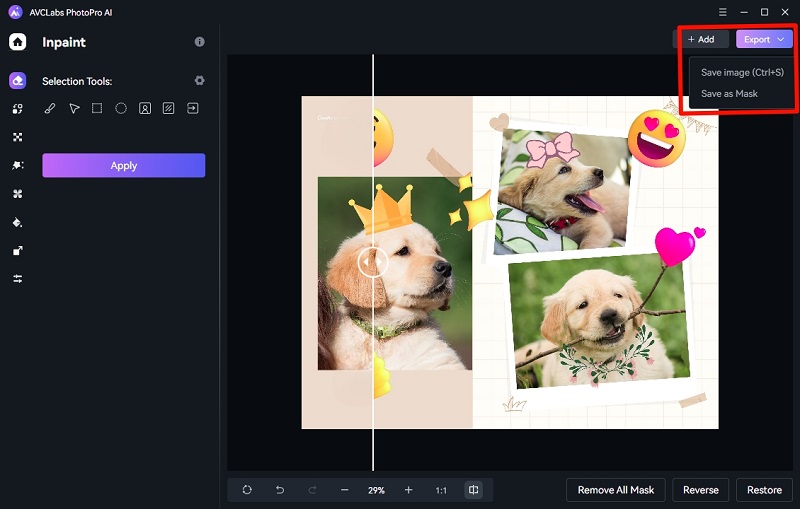Open the four-petal flower tool in sidebar

[x=17, y=194]
